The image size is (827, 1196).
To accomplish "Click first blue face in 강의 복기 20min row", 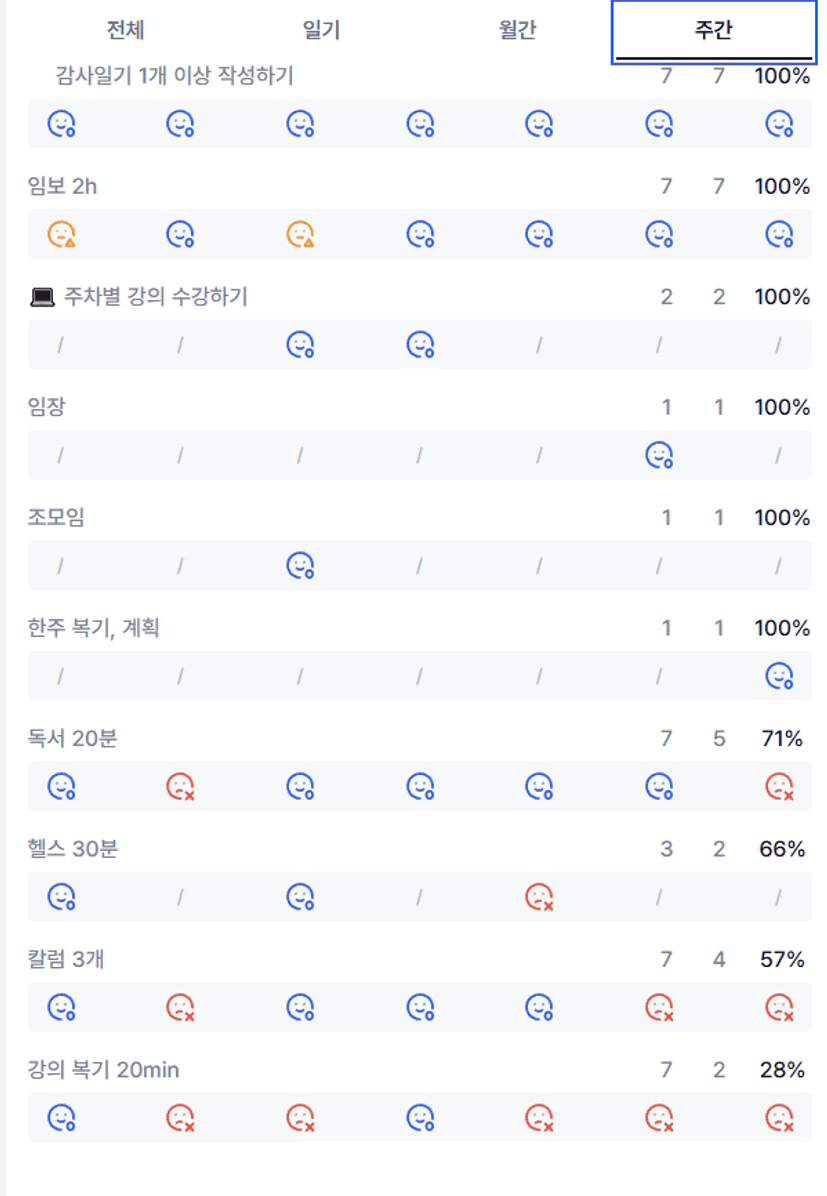I will tap(62, 1117).
